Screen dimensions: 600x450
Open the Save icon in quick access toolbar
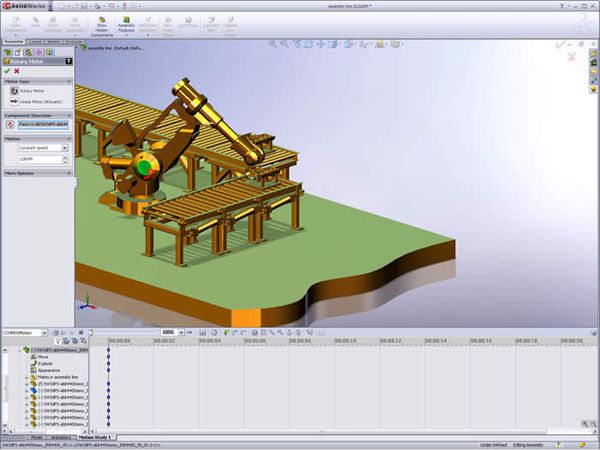[86, 6]
